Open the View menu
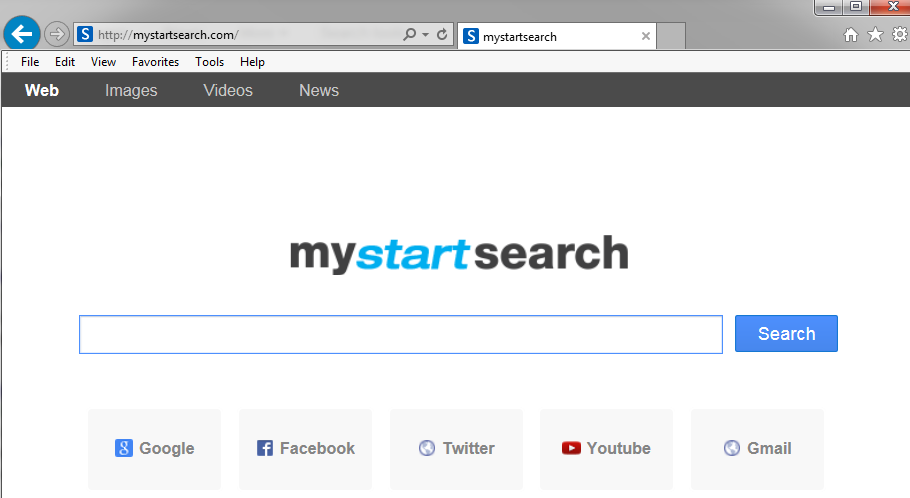Image resolution: width=910 pixels, height=498 pixels. click(103, 62)
